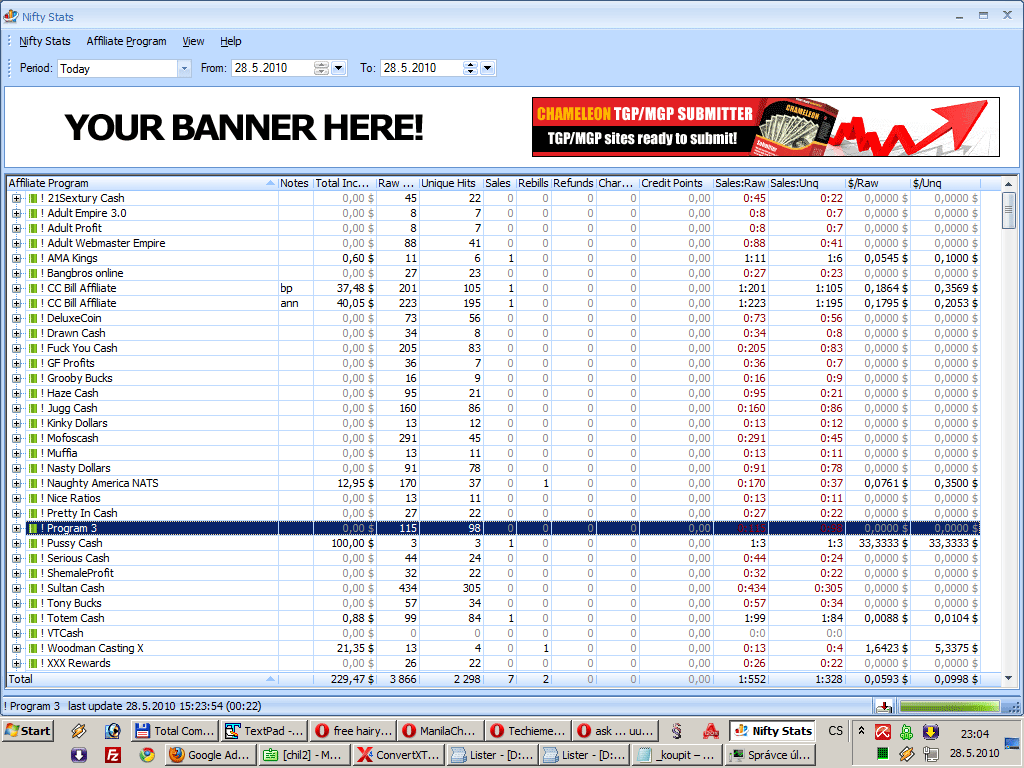Image resolution: width=1024 pixels, height=768 pixels.
Task: Open the Lister taskbar button next to ConvertXT
Action: pos(492,755)
